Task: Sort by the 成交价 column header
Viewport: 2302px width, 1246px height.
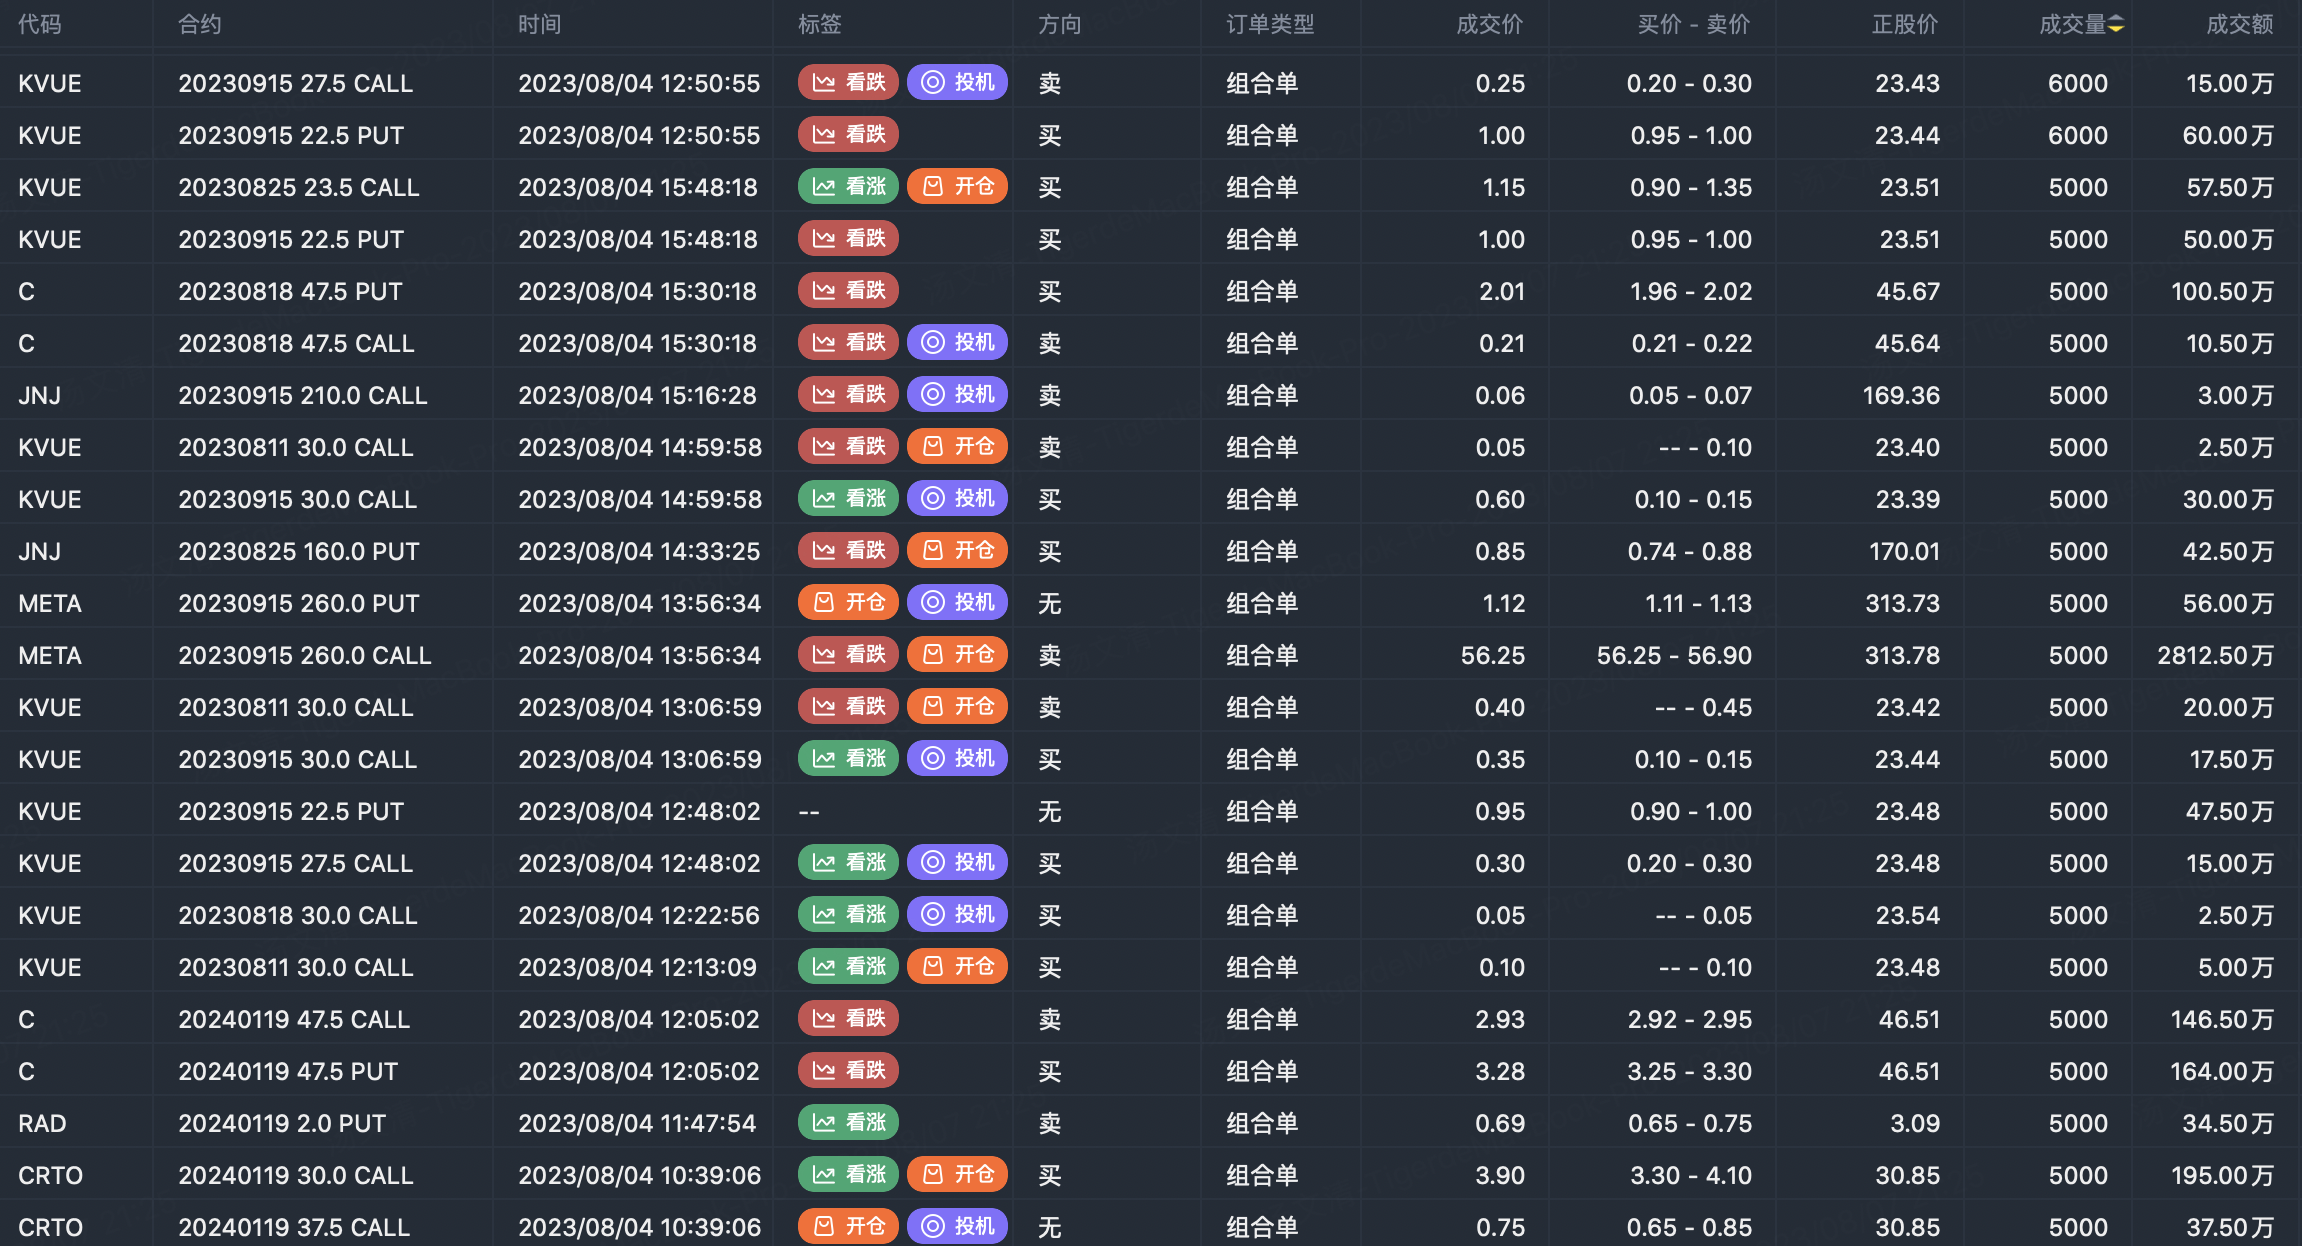Action: coord(1489,25)
